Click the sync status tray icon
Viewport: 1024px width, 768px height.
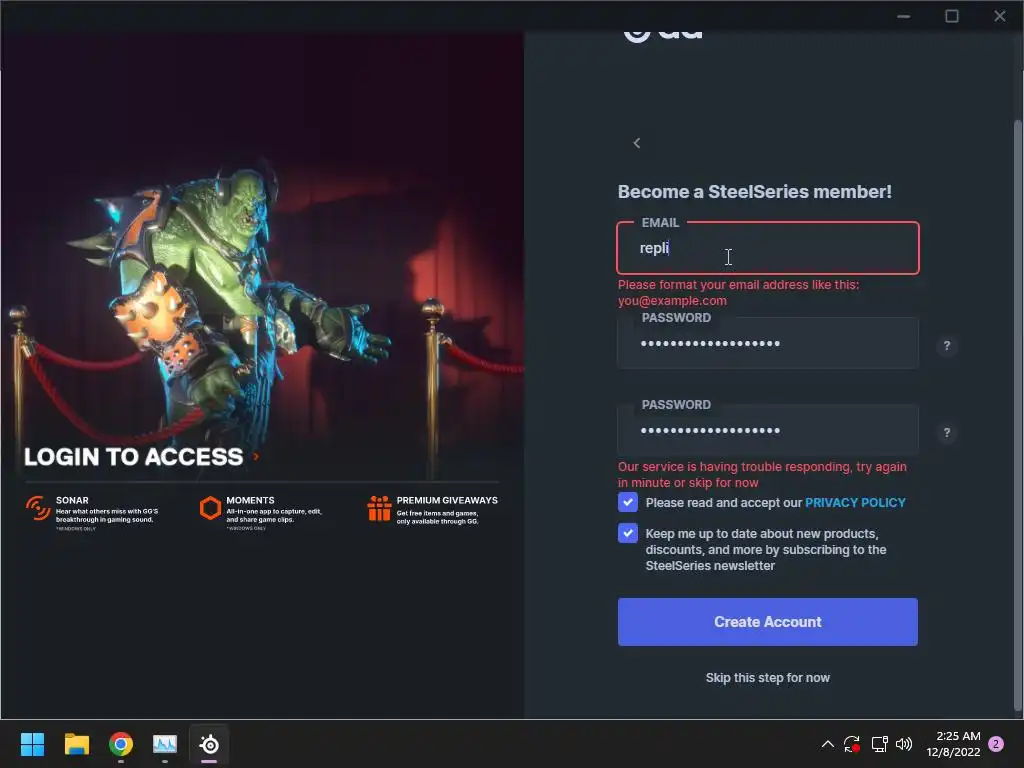(x=852, y=744)
